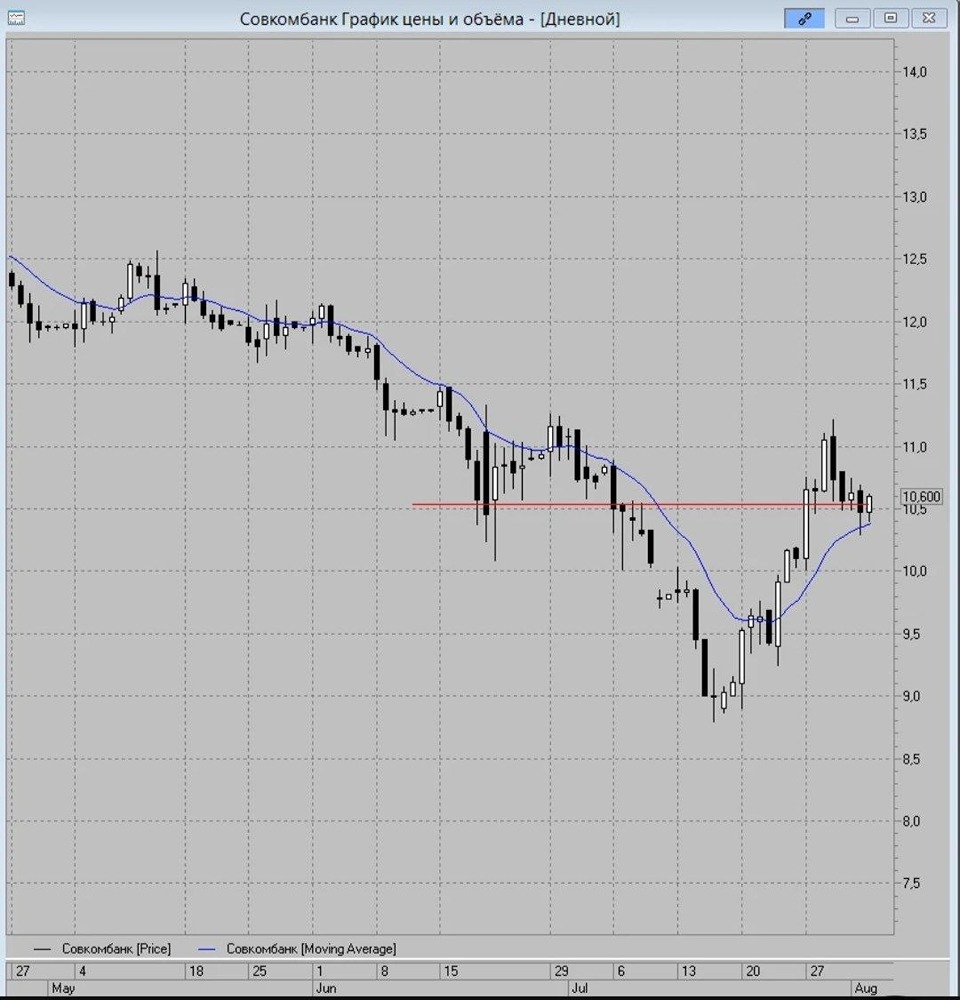Click the May month label
Viewport: 960px width, 1000px height.
(x=63, y=988)
